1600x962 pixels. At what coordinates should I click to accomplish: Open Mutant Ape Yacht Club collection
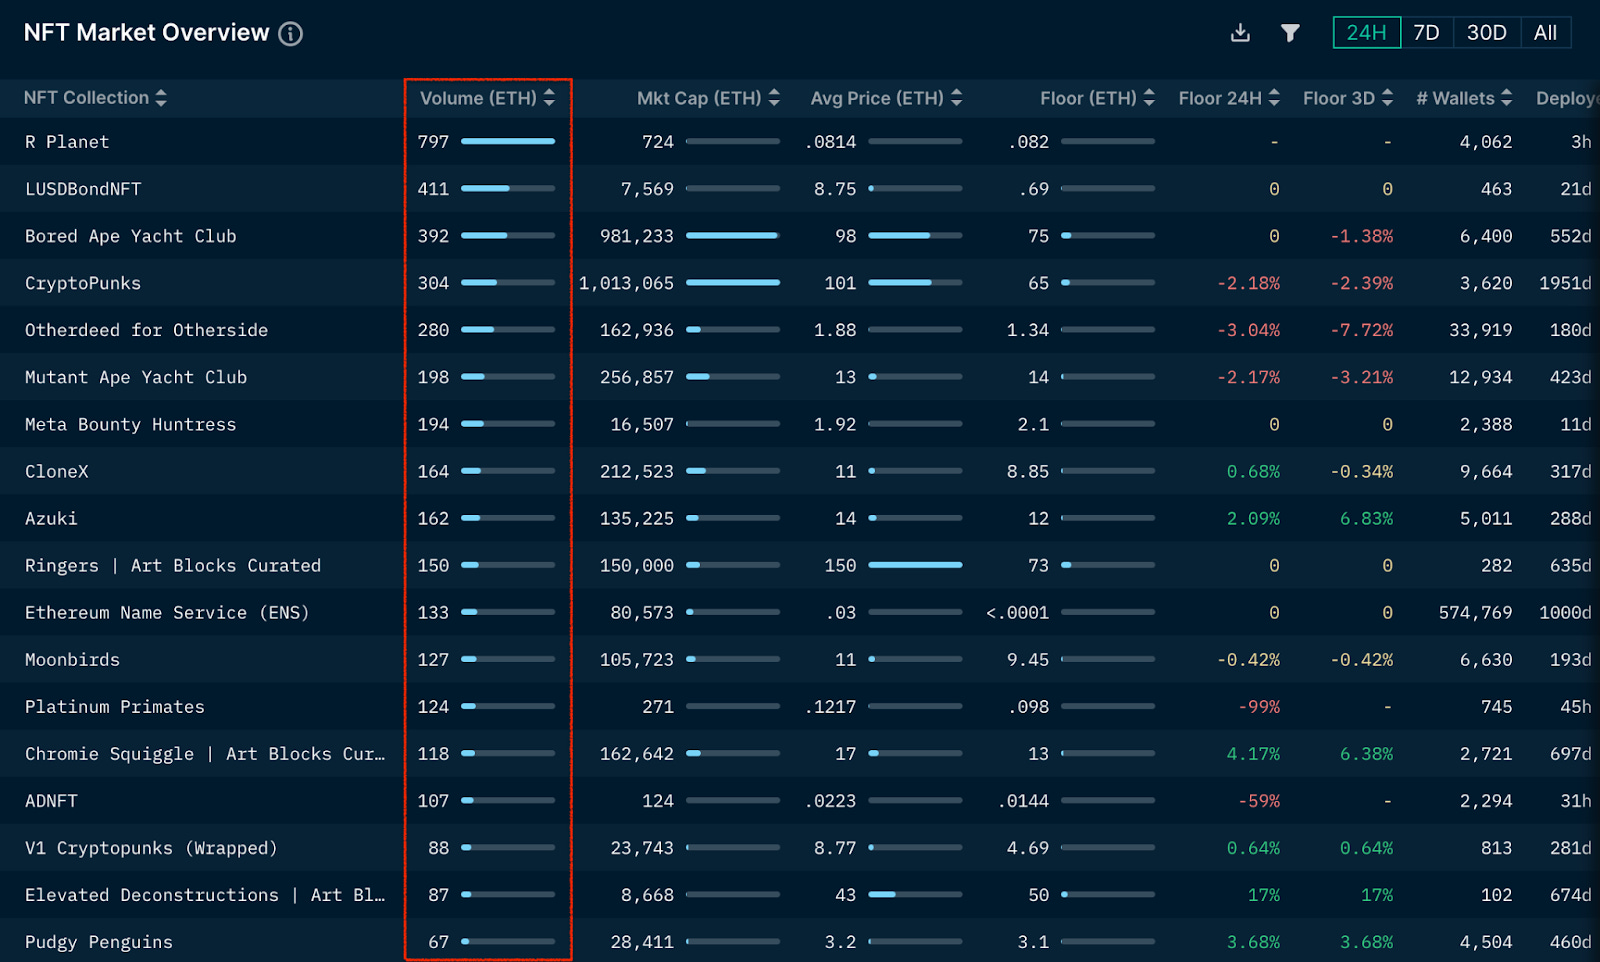136,377
